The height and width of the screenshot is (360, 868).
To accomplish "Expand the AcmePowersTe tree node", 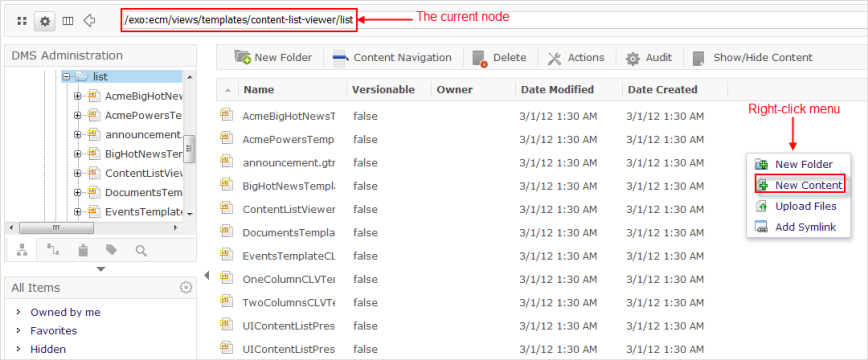I will [78, 115].
